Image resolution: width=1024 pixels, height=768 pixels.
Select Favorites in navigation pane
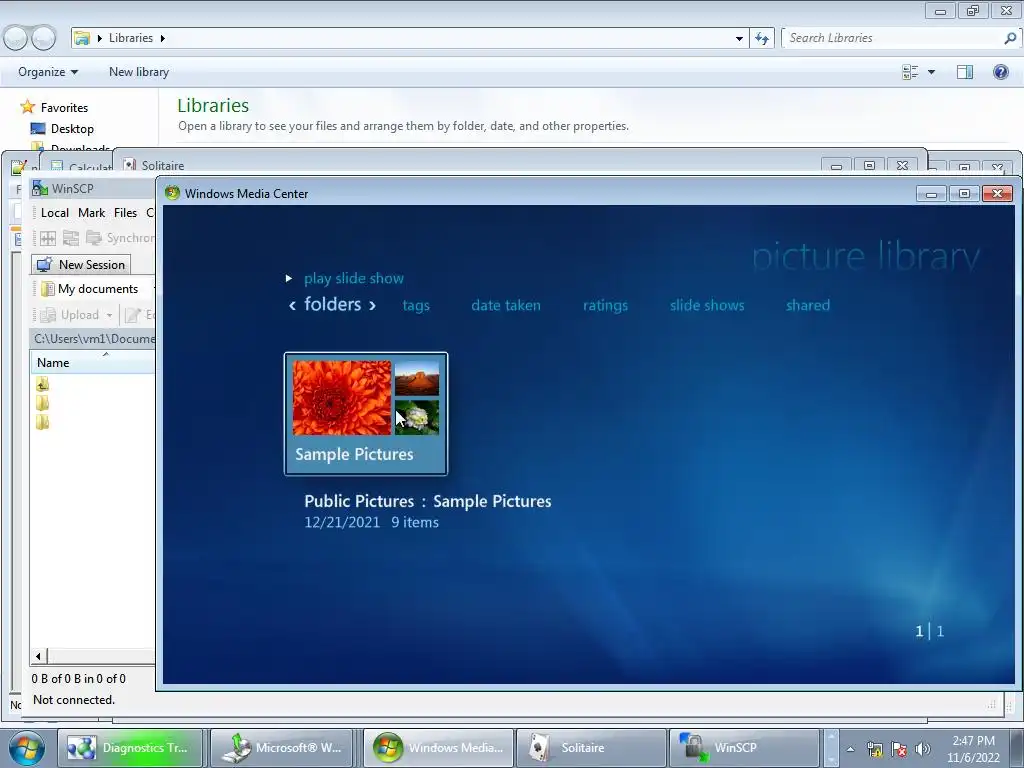coord(64,108)
